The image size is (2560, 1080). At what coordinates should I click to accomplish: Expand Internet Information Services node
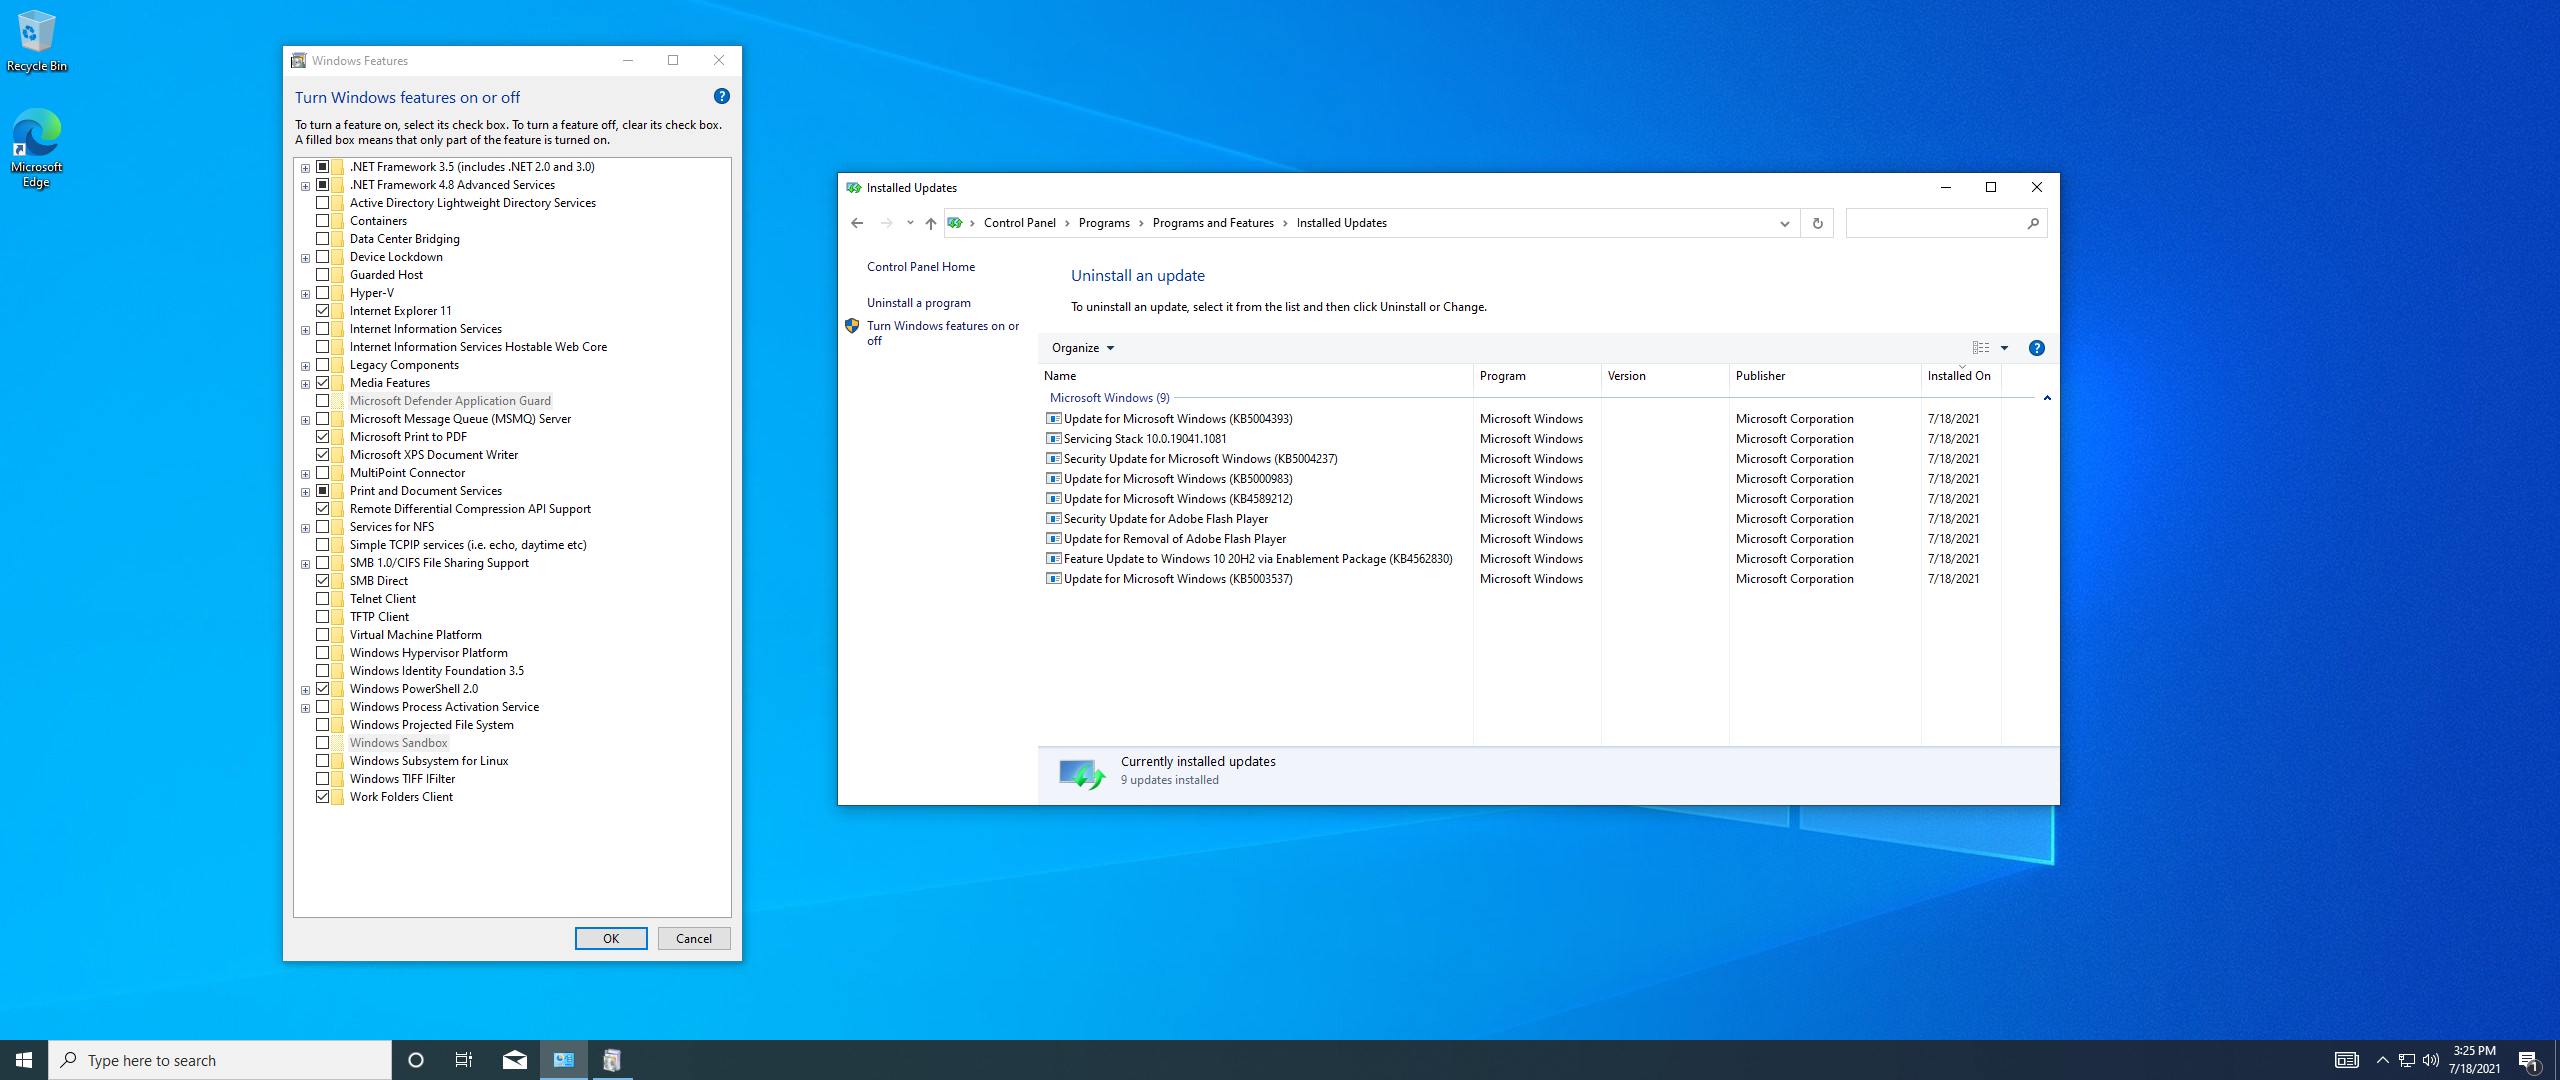[x=305, y=330]
